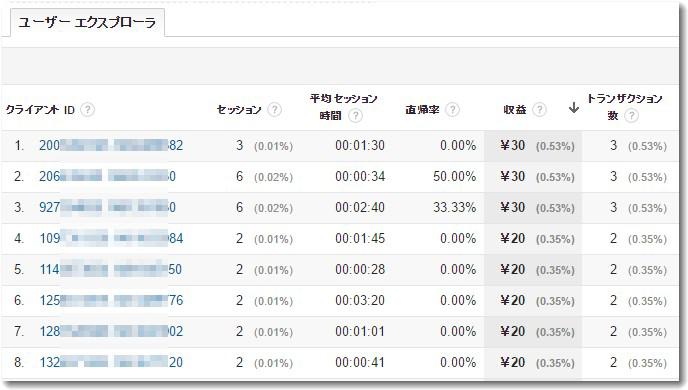The width and height of the screenshot is (688, 390).
Task: Click help icon next to セッション header
Action: tap(275, 109)
